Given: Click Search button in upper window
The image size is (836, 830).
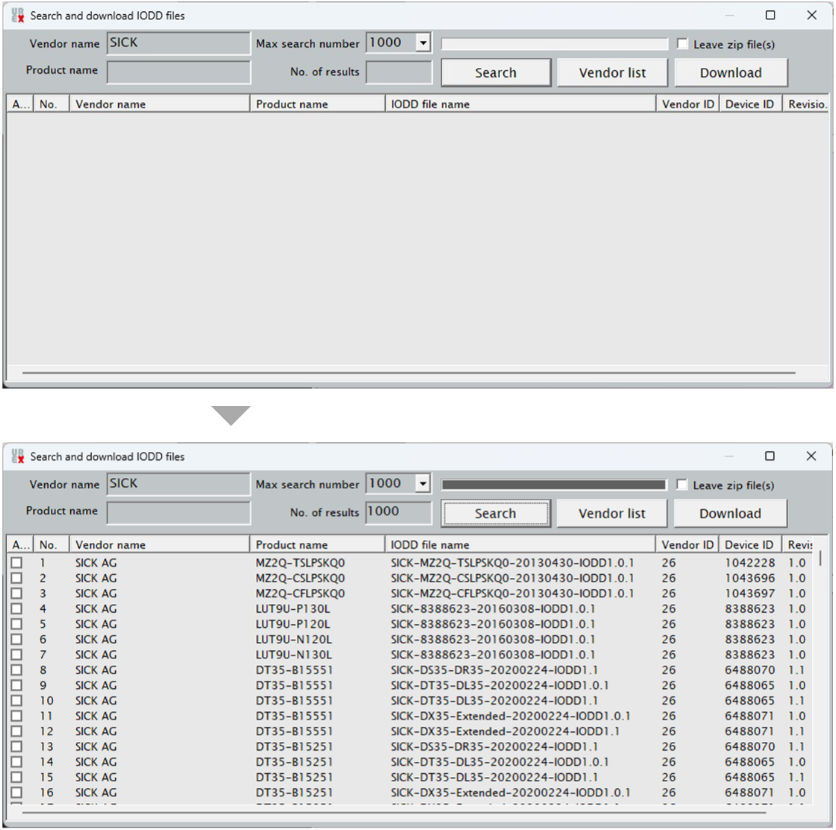Looking at the screenshot, I should (x=496, y=72).
